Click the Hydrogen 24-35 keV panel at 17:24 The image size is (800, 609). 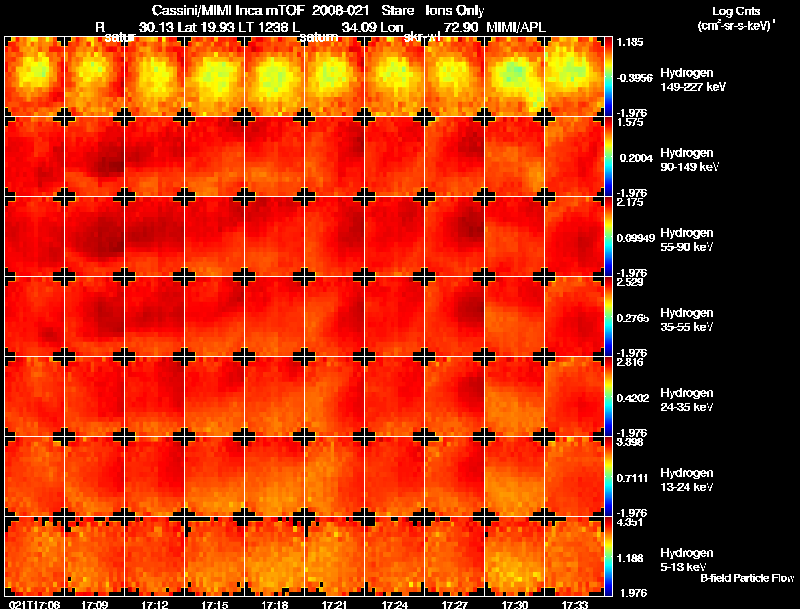point(394,397)
